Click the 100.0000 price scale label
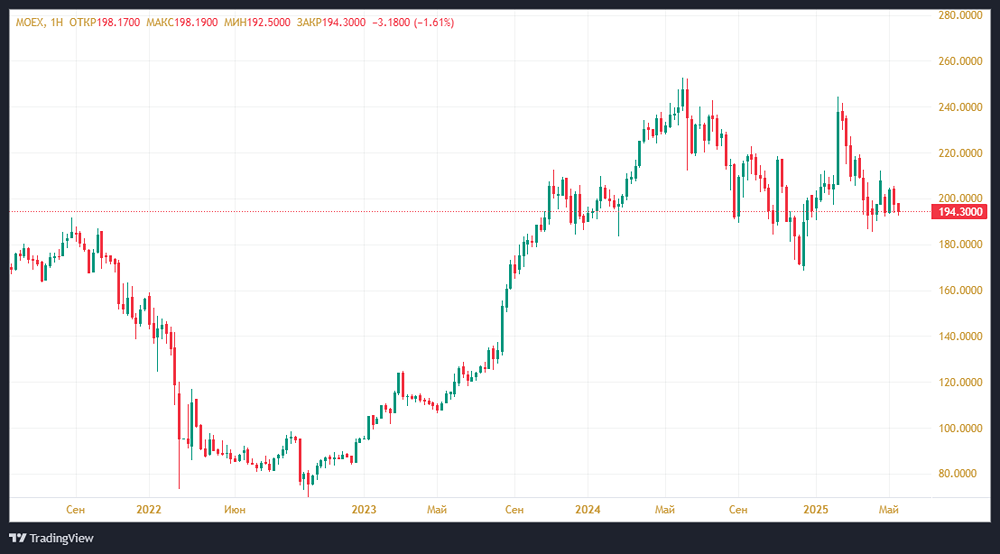The height and width of the screenshot is (554, 1000). pyautogui.click(x=958, y=429)
